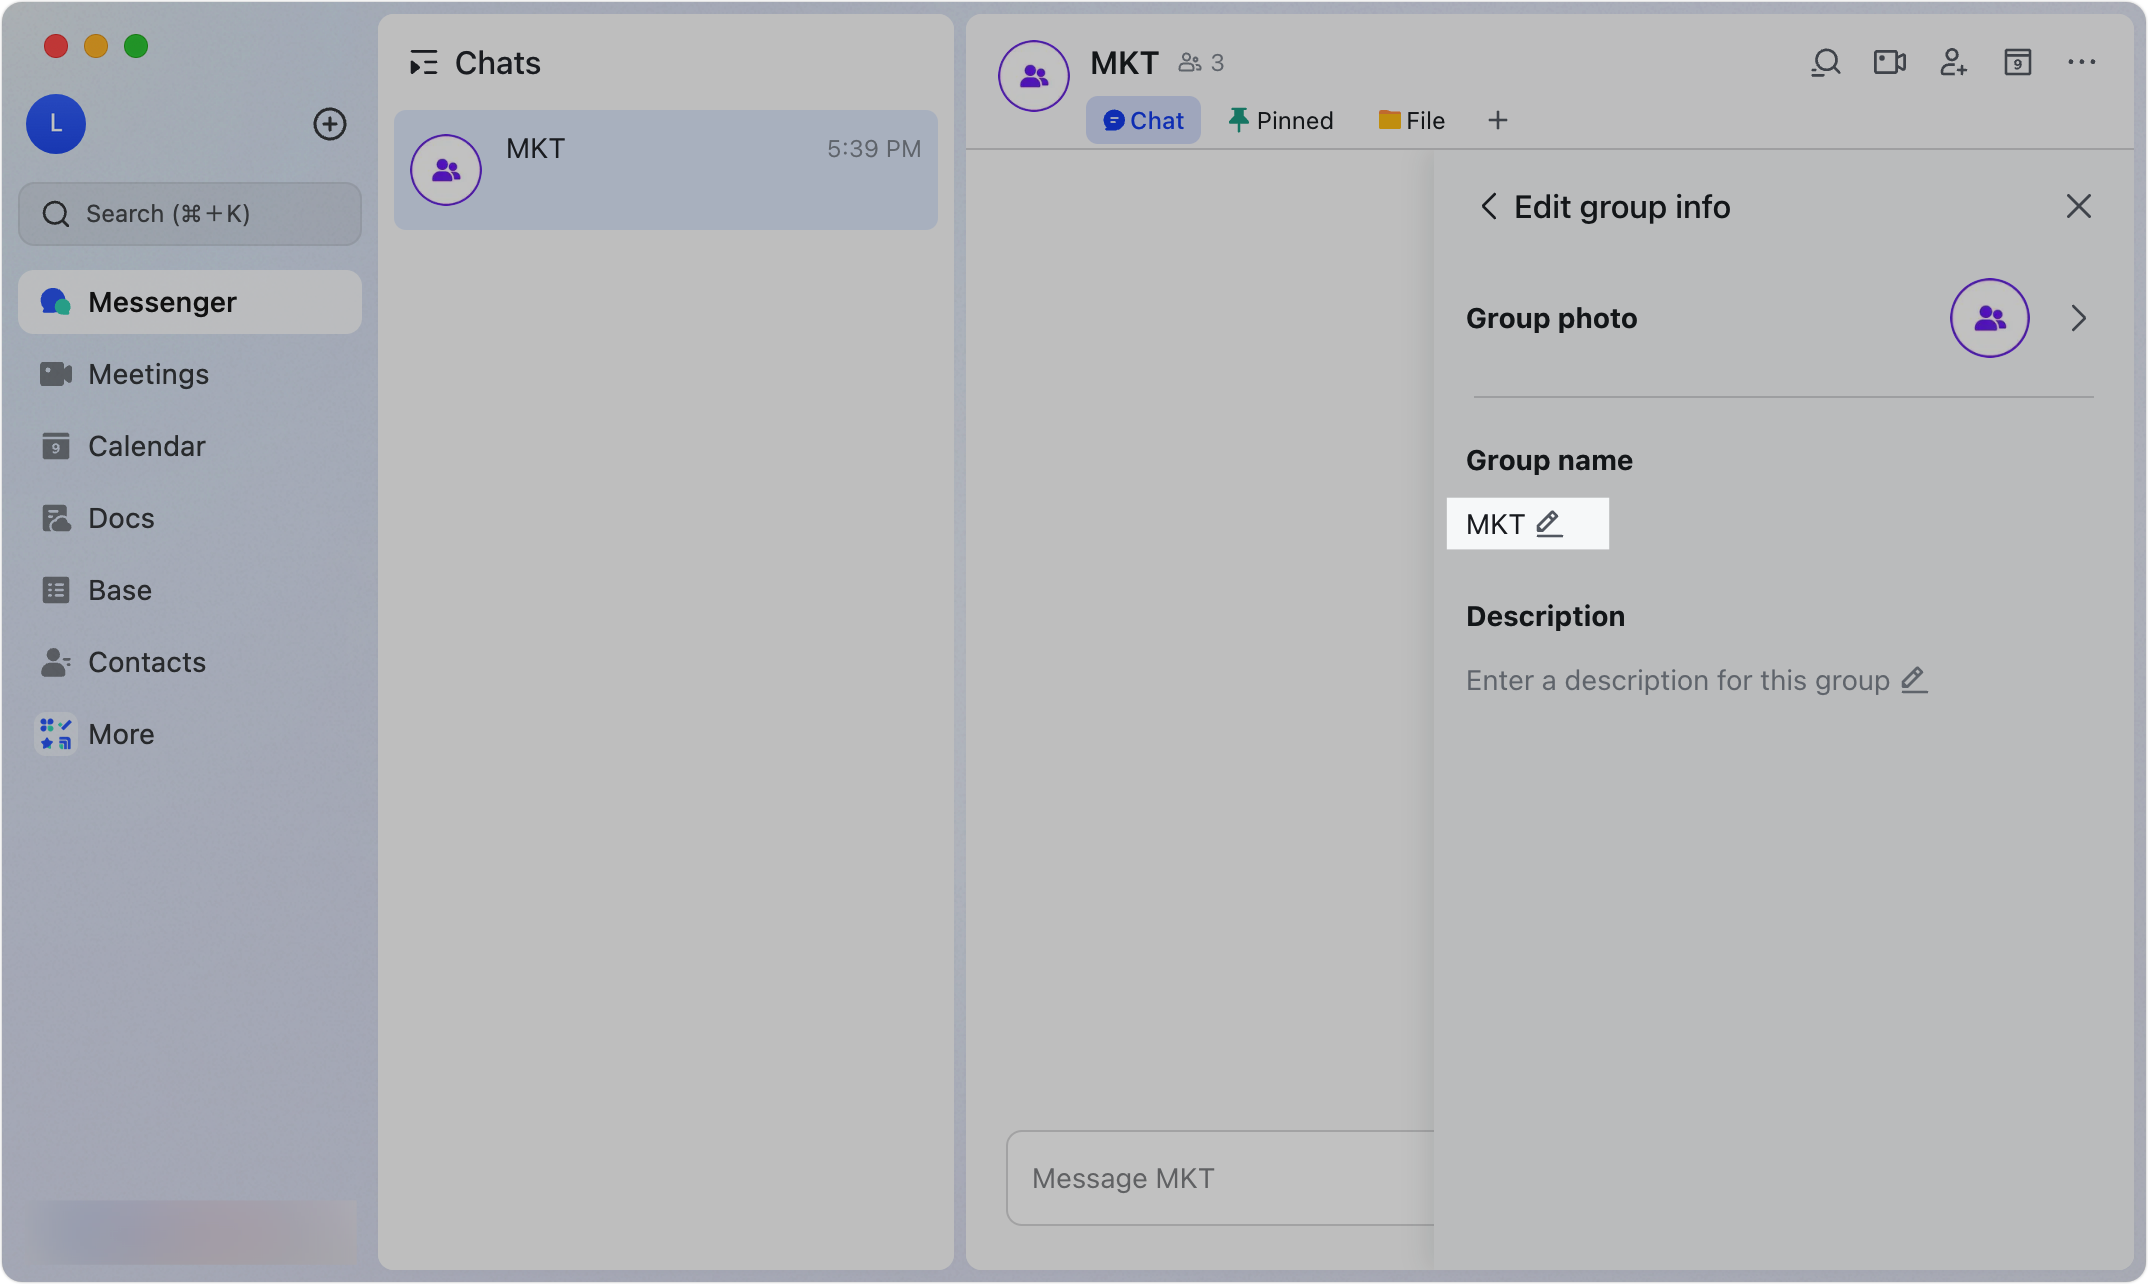
Task: Go back from Edit group info
Action: click(1488, 207)
